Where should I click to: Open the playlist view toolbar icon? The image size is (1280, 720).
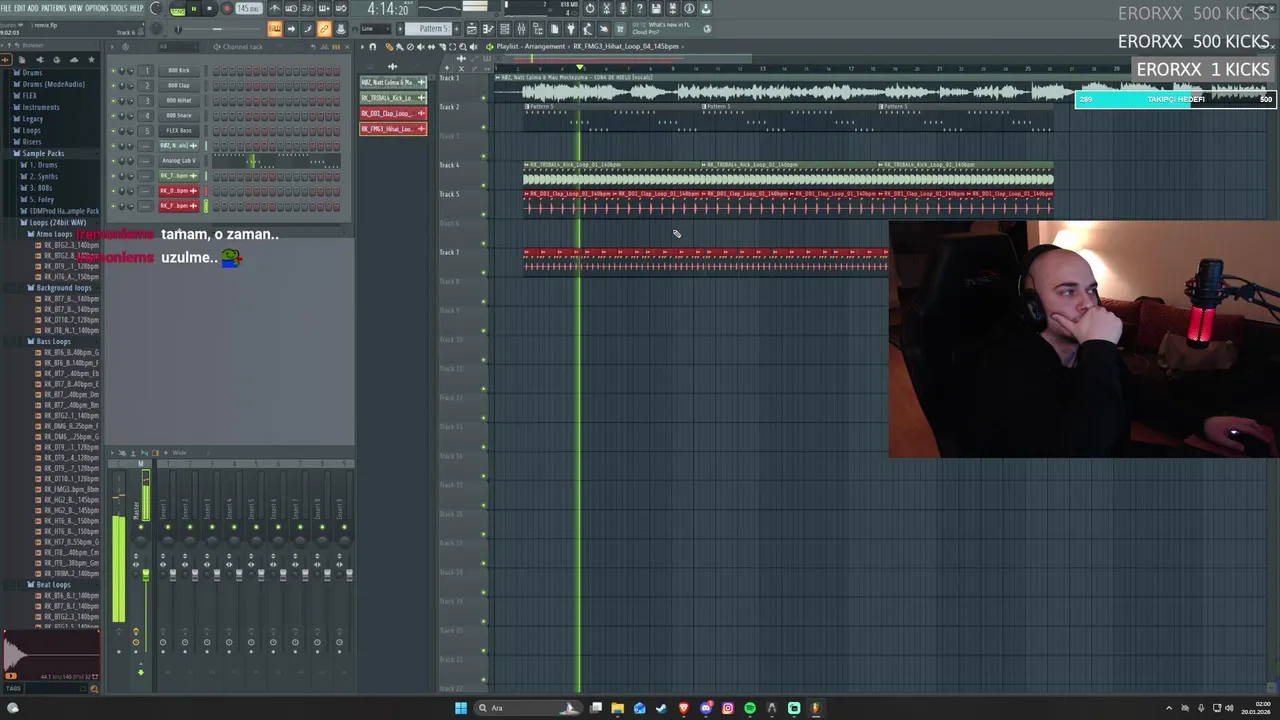(x=472, y=29)
